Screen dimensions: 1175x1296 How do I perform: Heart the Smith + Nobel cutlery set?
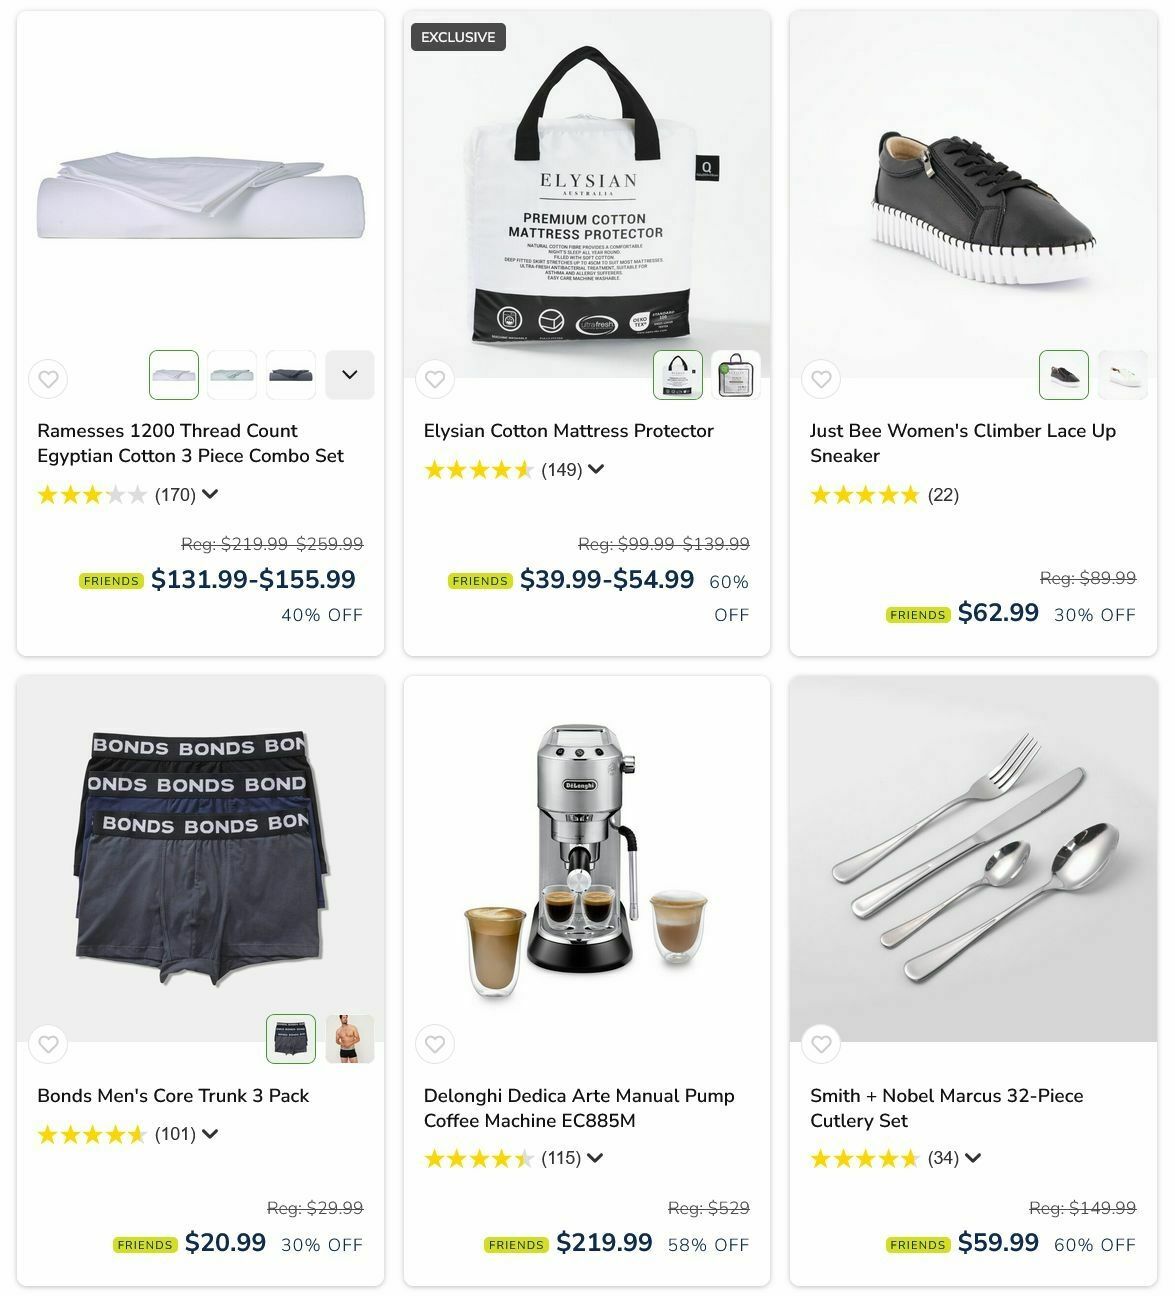tap(821, 1044)
